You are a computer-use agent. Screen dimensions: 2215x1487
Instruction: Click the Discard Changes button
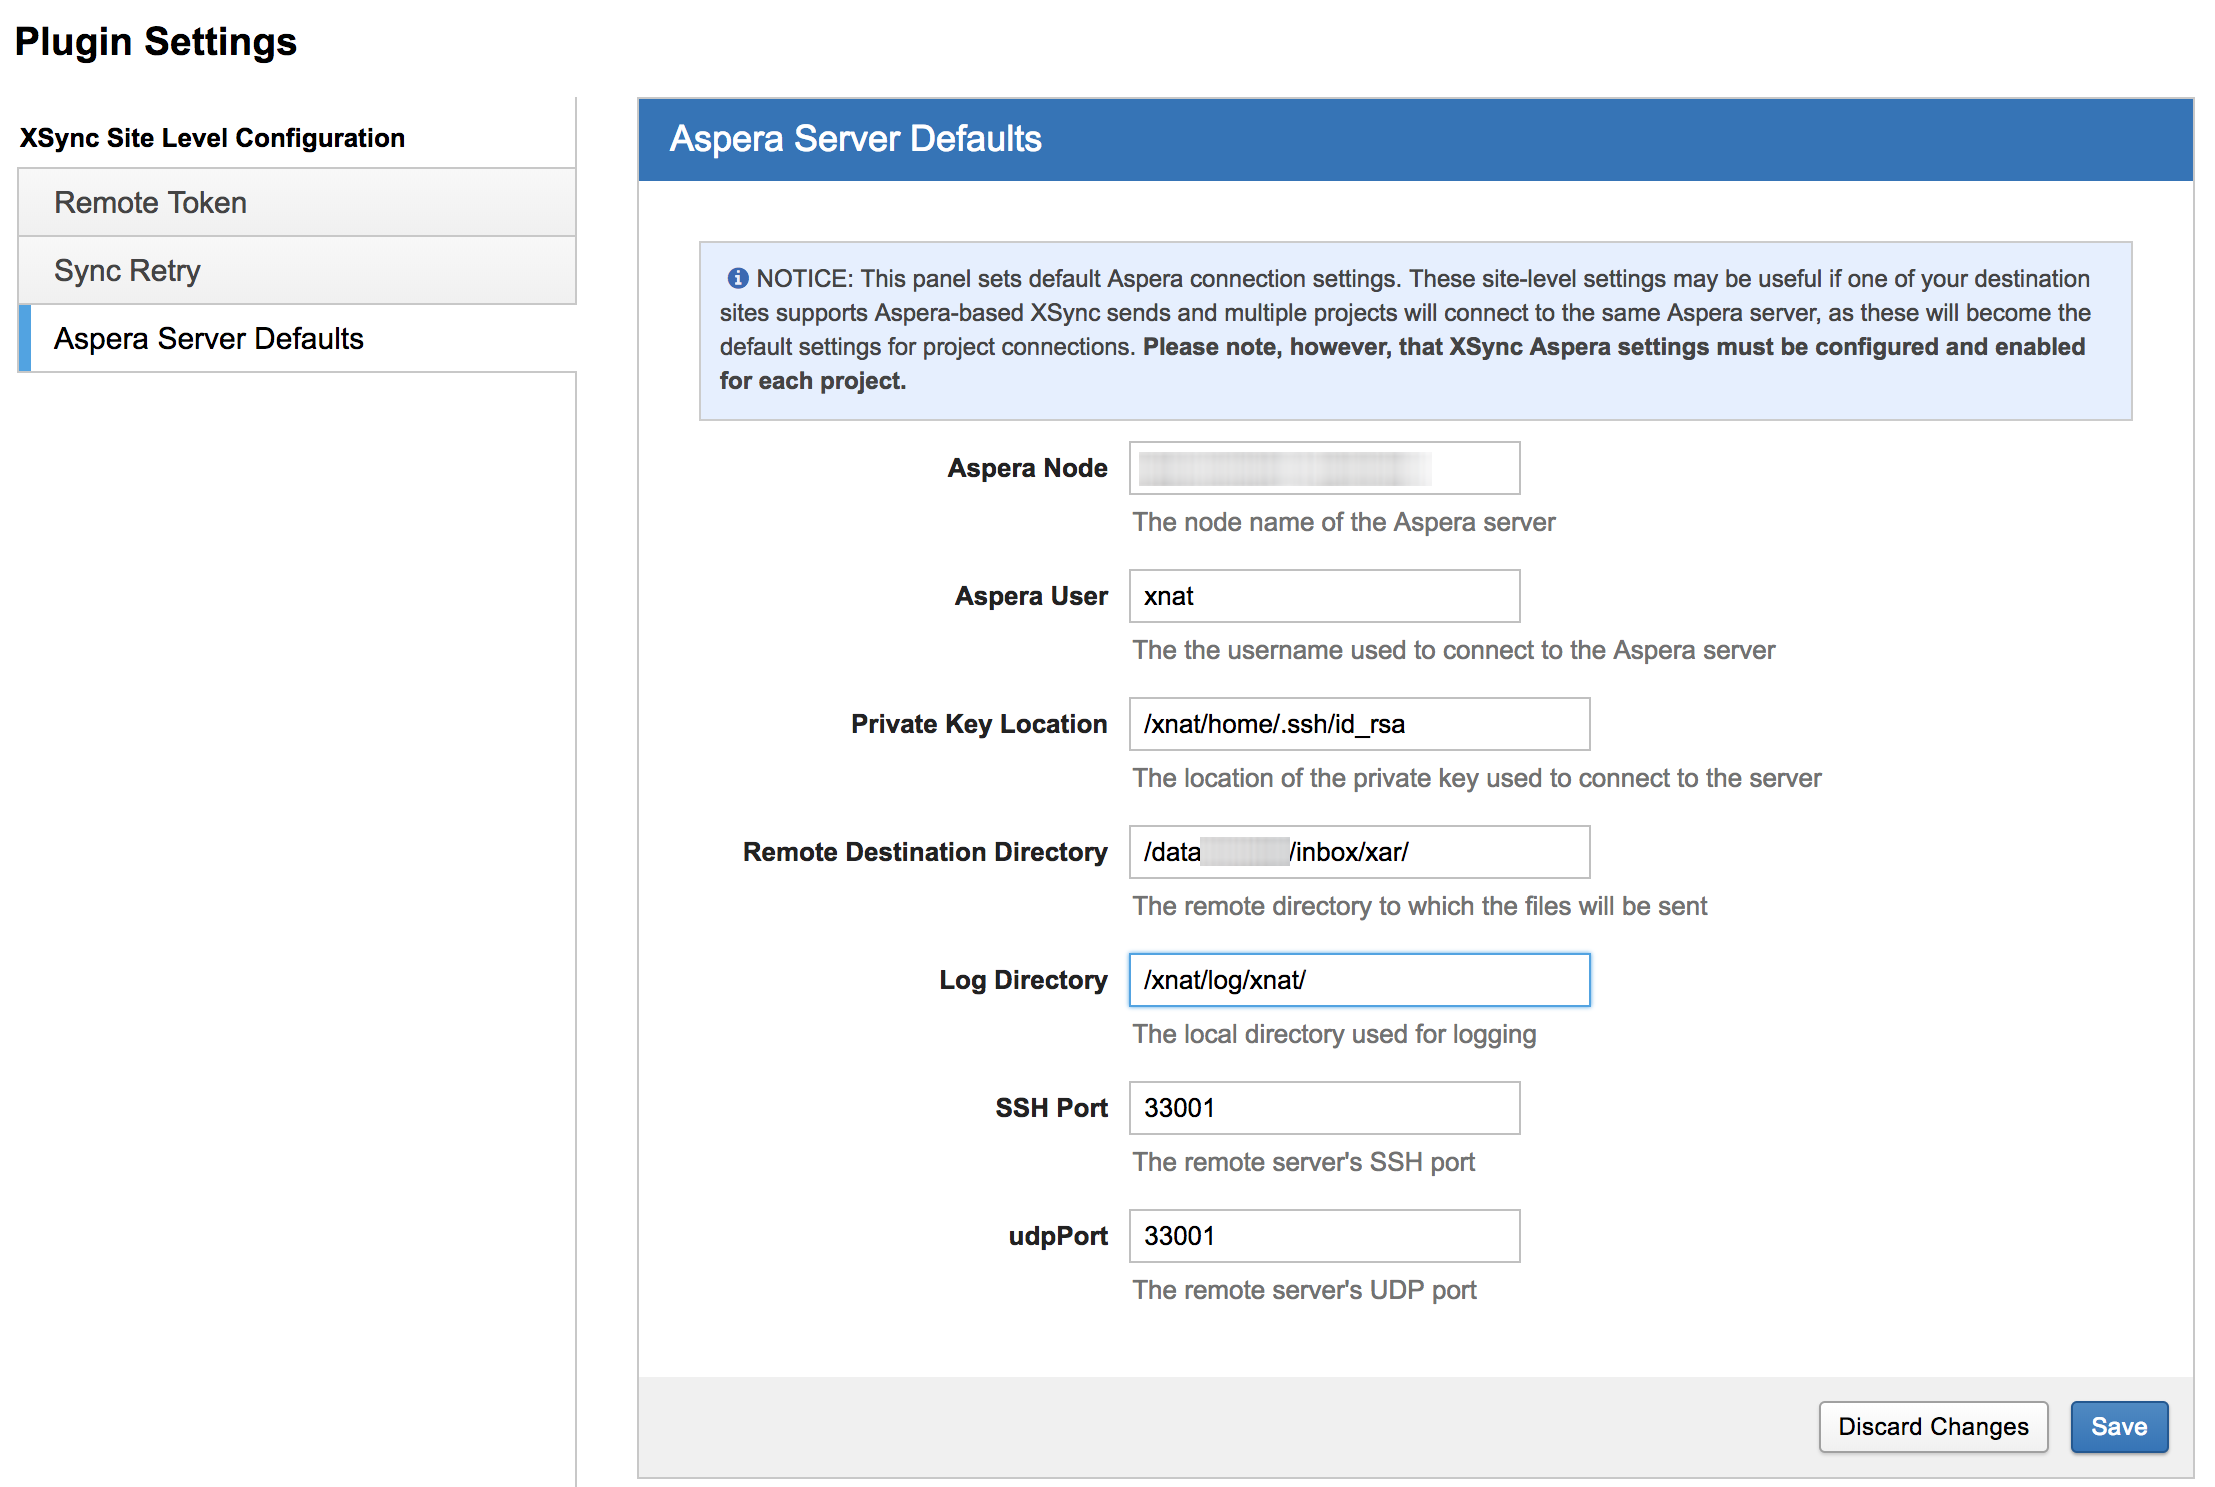click(x=1932, y=1426)
